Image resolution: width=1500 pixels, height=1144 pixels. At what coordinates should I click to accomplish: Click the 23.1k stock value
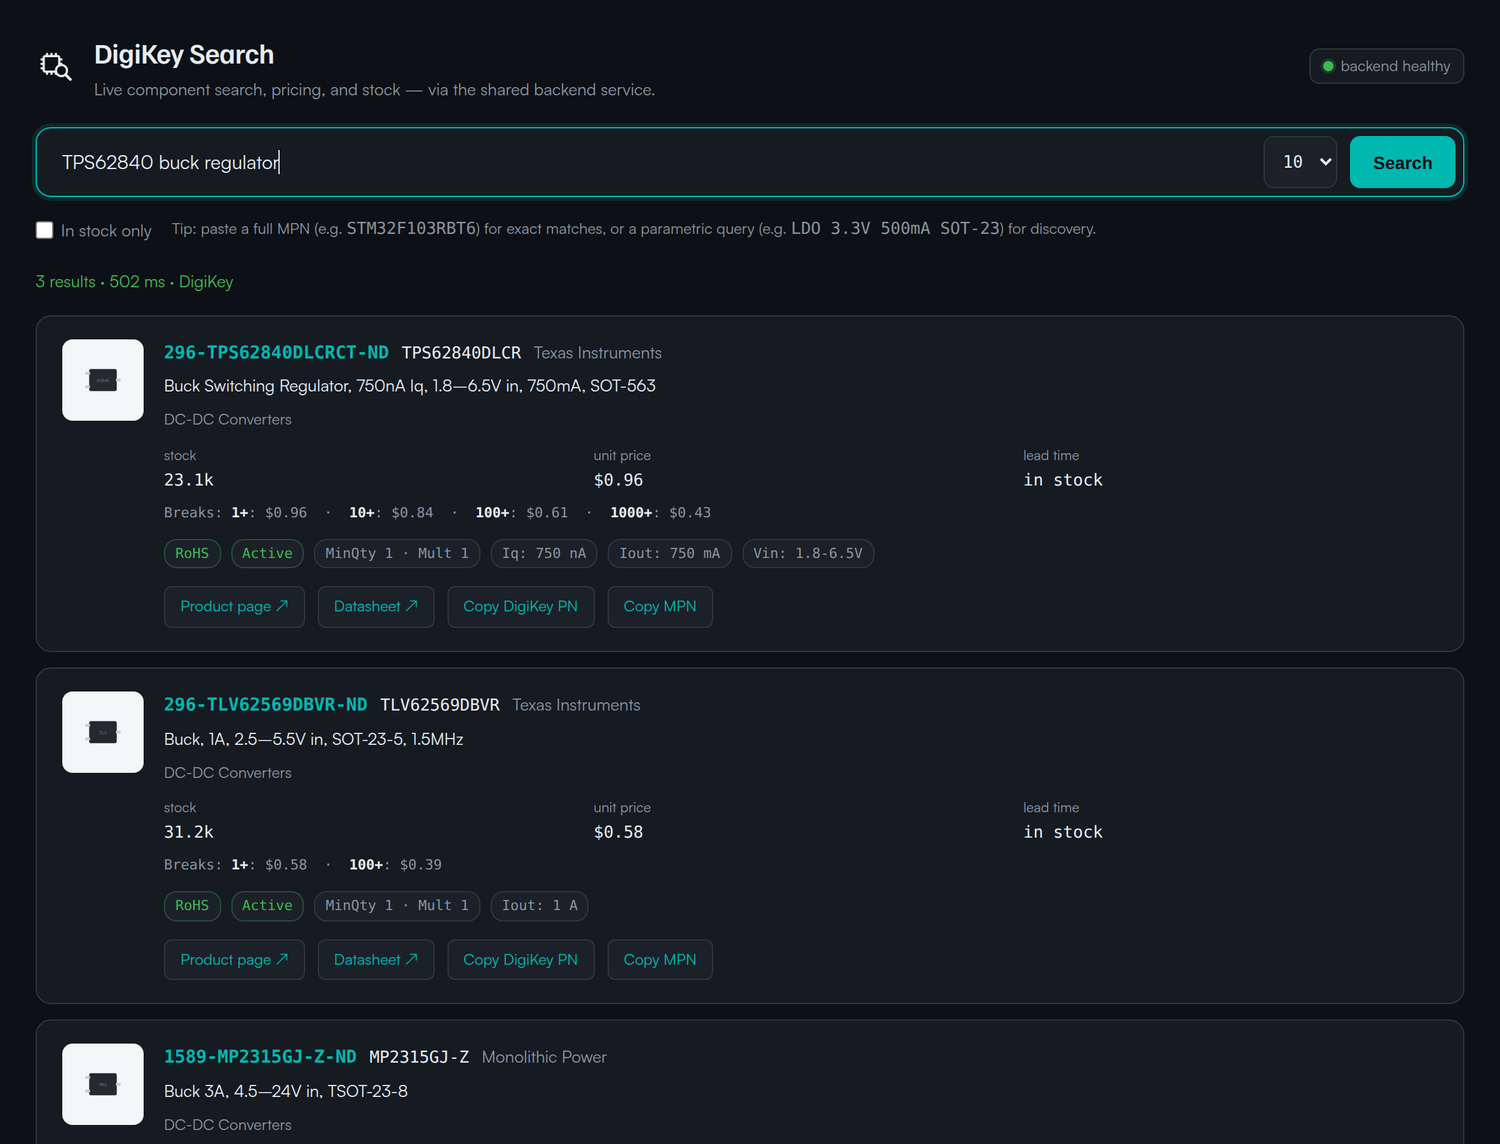tap(189, 480)
